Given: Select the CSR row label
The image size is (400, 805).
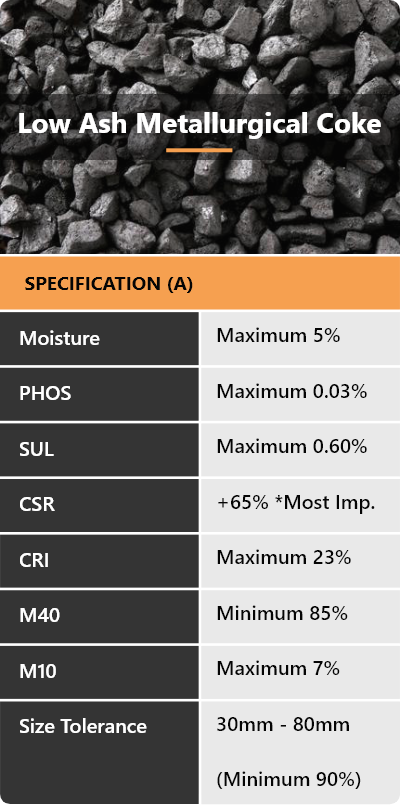Looking at the screenshot, I should (37, 505).
